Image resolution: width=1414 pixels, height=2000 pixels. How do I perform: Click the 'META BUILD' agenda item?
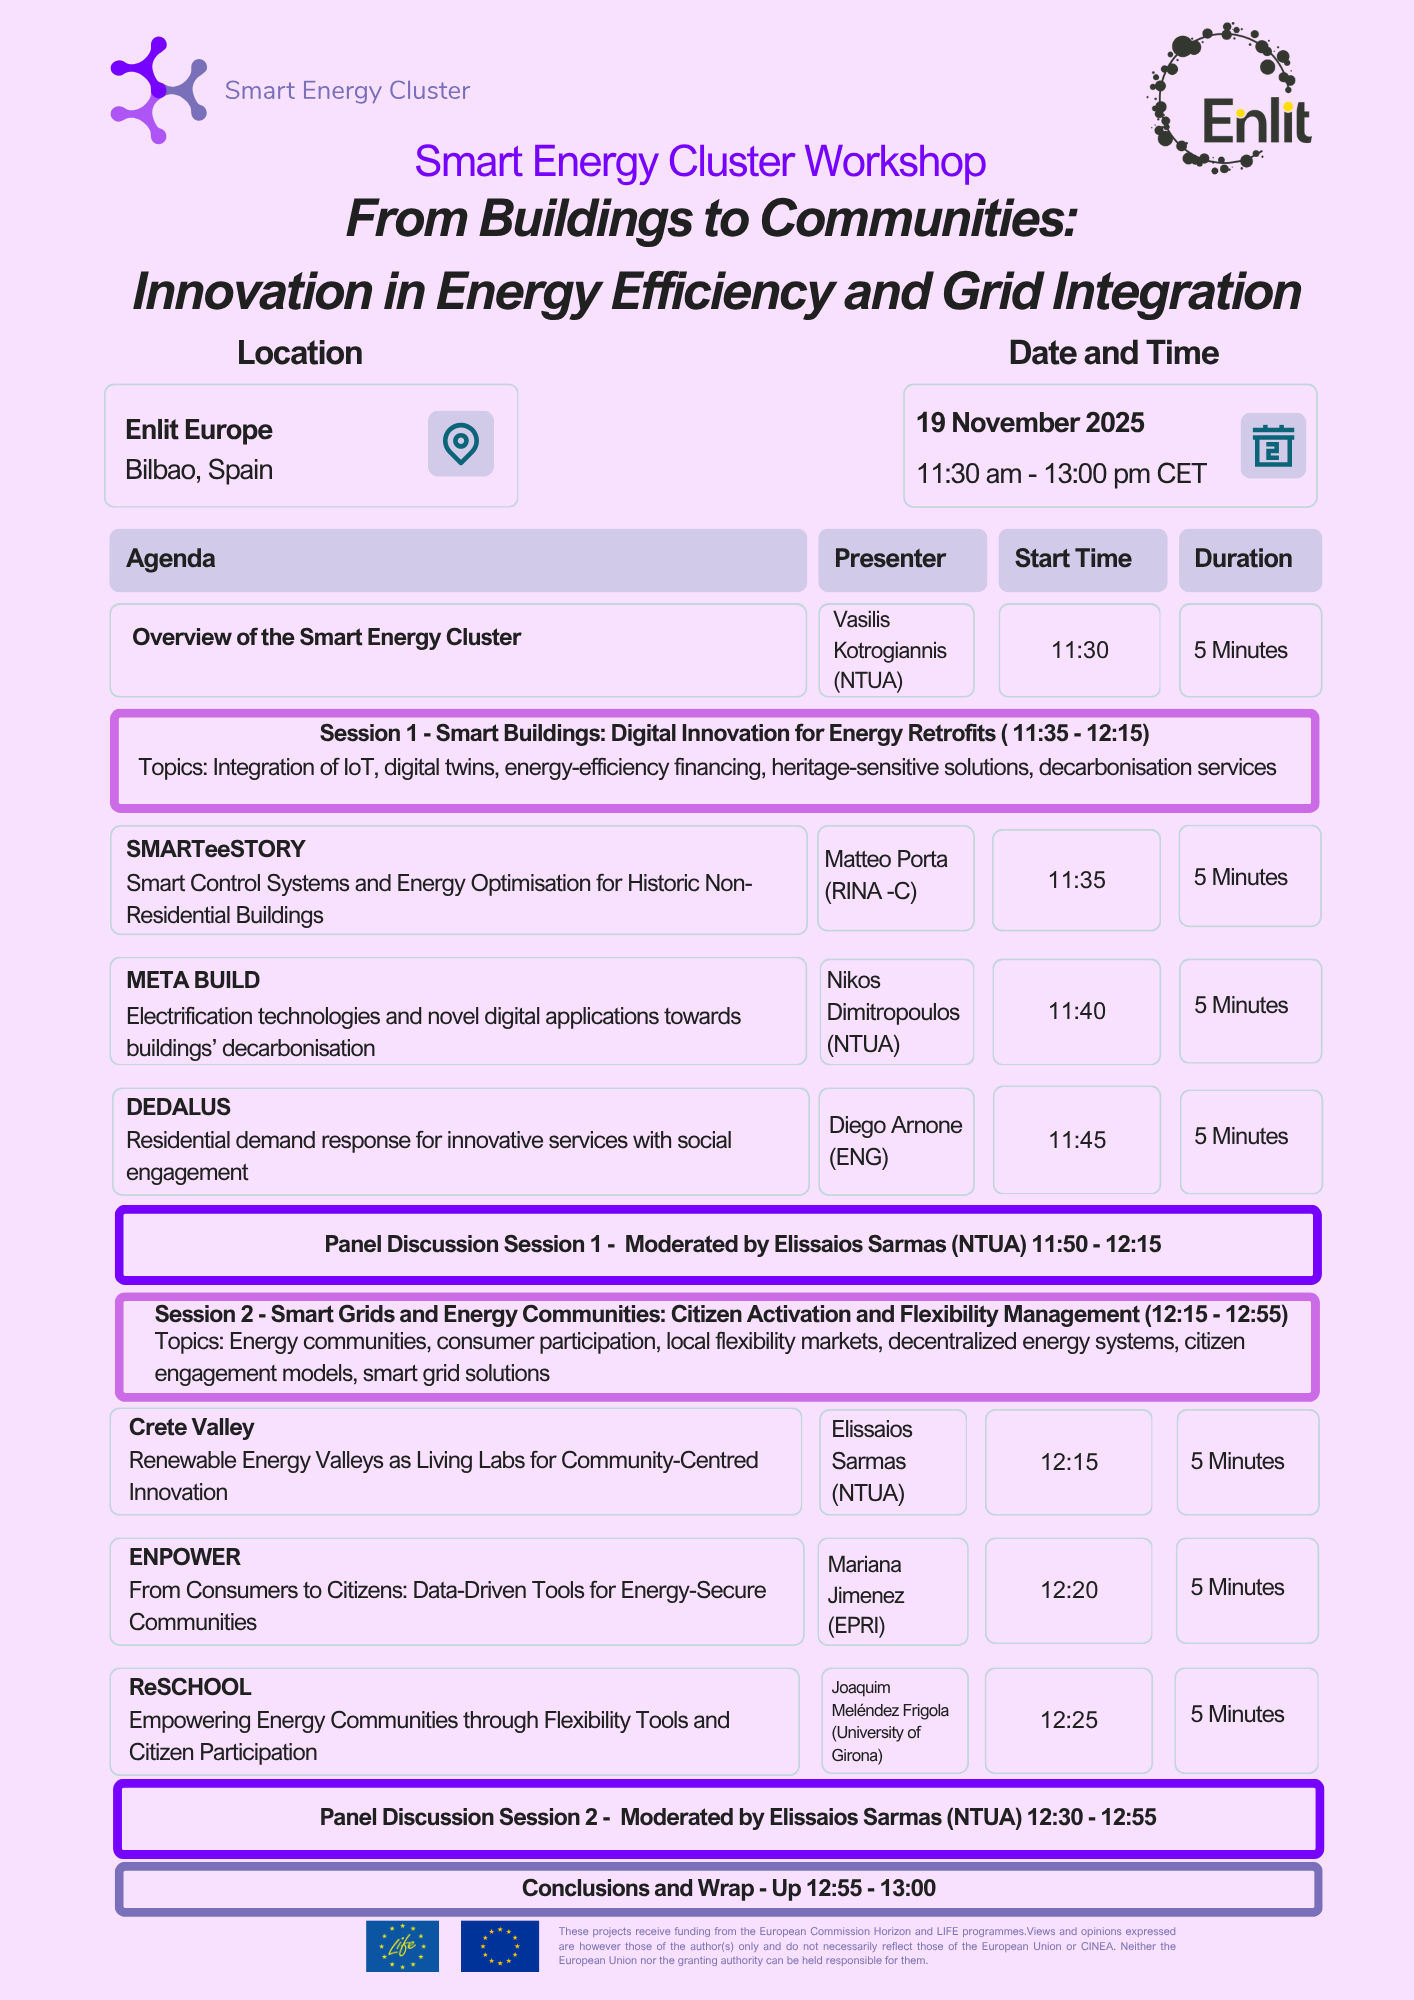(x=458, y=1011)
